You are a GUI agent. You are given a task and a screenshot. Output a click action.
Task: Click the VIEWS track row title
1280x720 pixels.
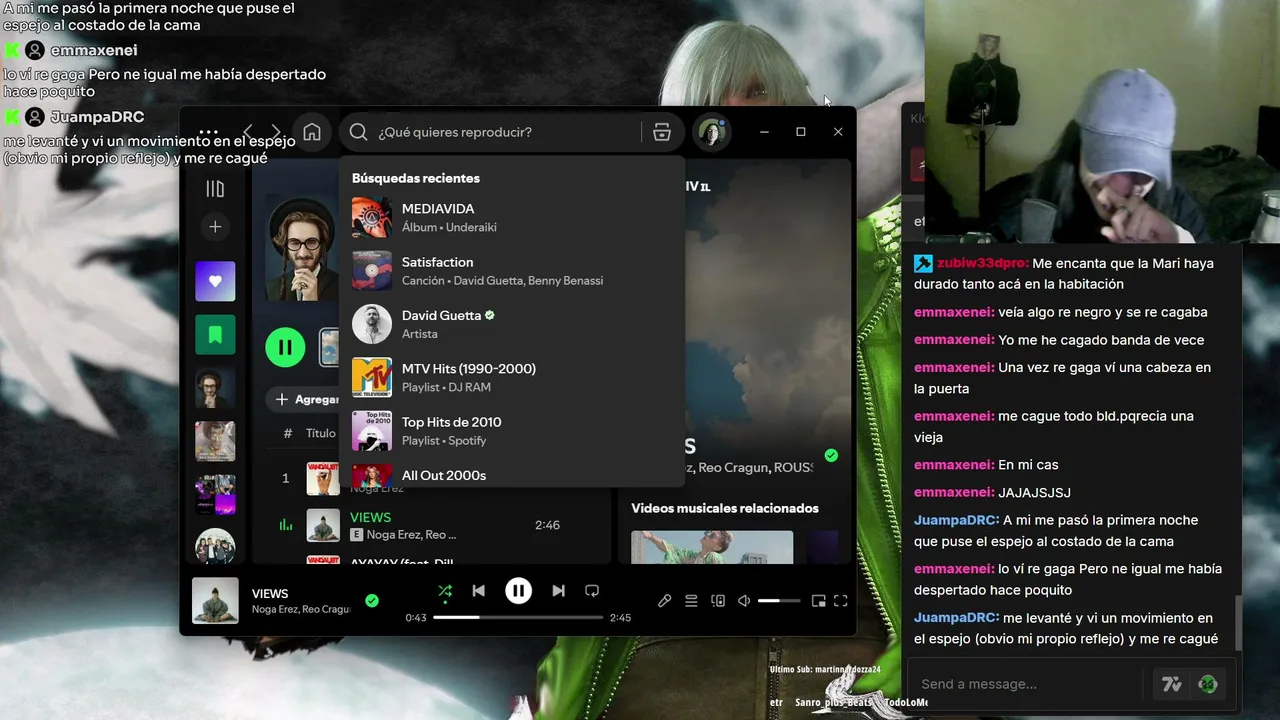coord(370,517)
